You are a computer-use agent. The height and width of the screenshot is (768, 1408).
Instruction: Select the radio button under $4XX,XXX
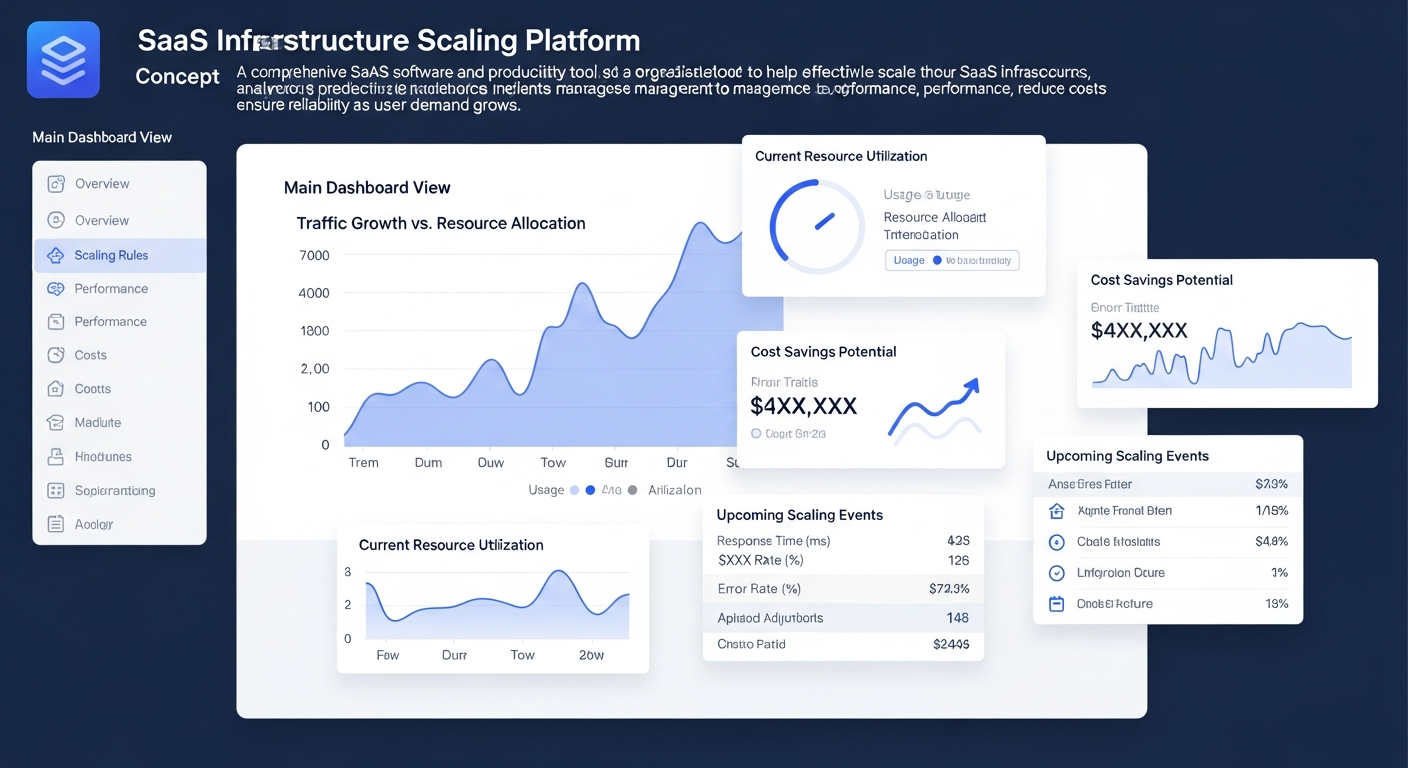[756, 434]
